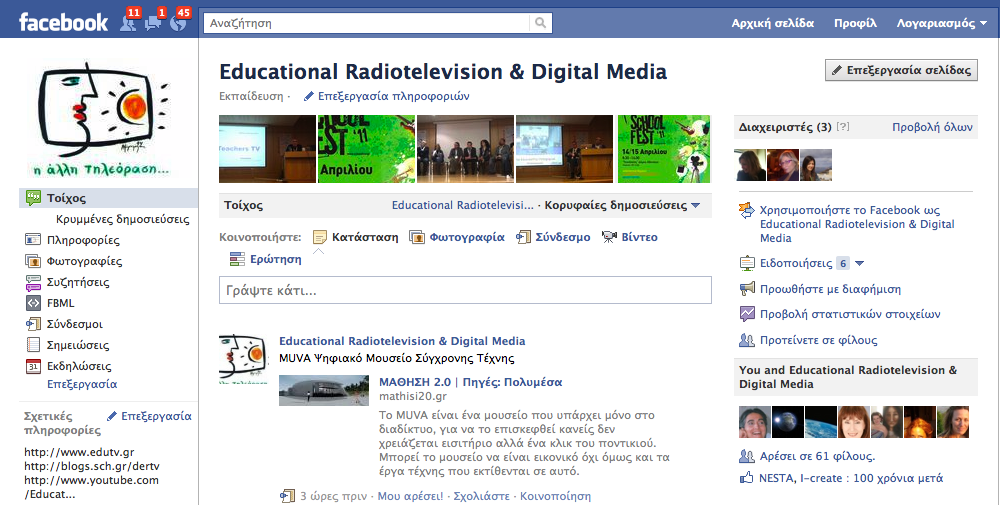Open the Κορυφαίες δημοσιεύσεις filter dropdown
The image size is (1000, 505).
pos(622,205)
